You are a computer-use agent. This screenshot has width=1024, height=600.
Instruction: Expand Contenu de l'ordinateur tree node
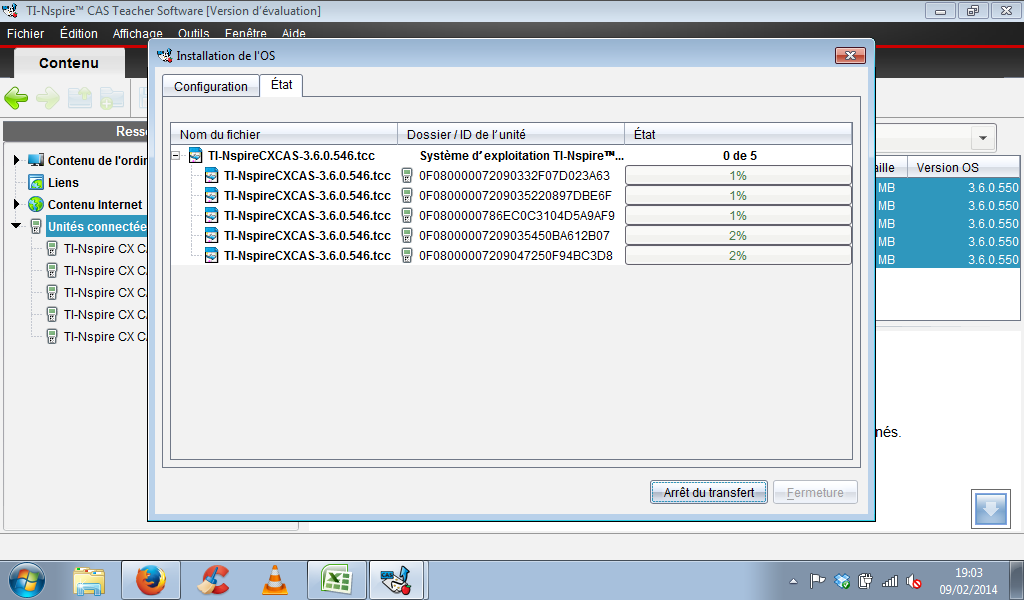coord(16,160)
